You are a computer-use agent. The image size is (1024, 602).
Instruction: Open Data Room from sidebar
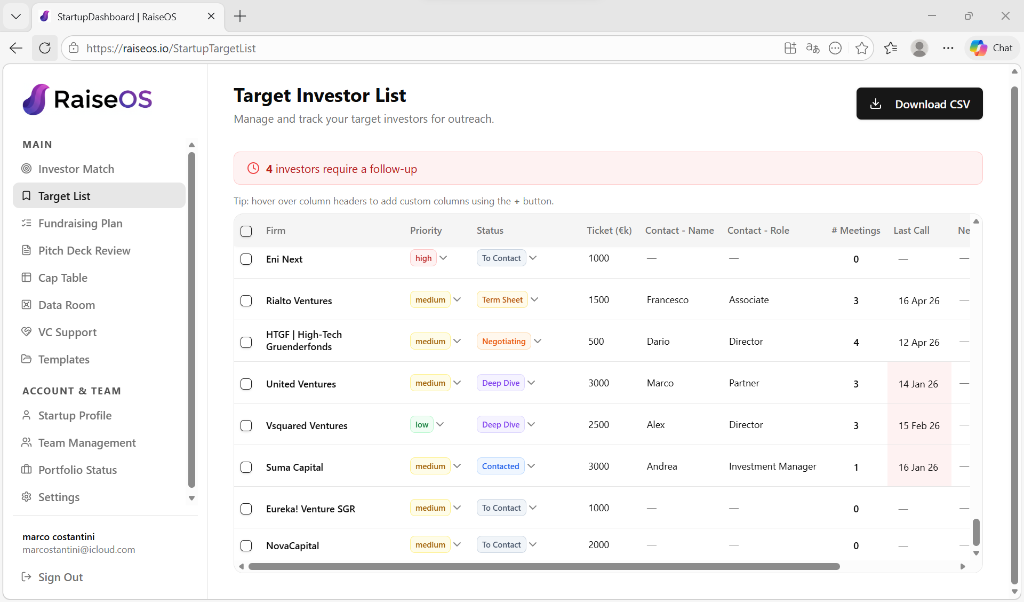[66, 305]
